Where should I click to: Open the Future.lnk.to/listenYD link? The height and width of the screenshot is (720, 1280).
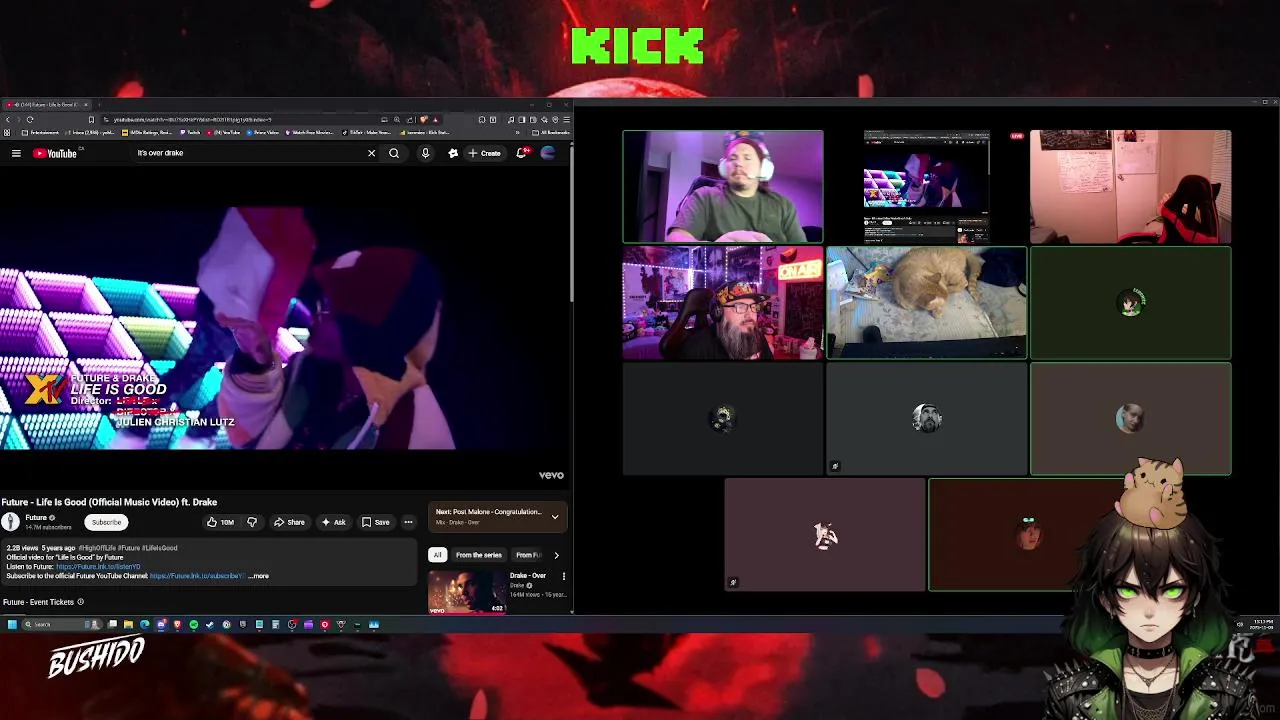(98, 567)
